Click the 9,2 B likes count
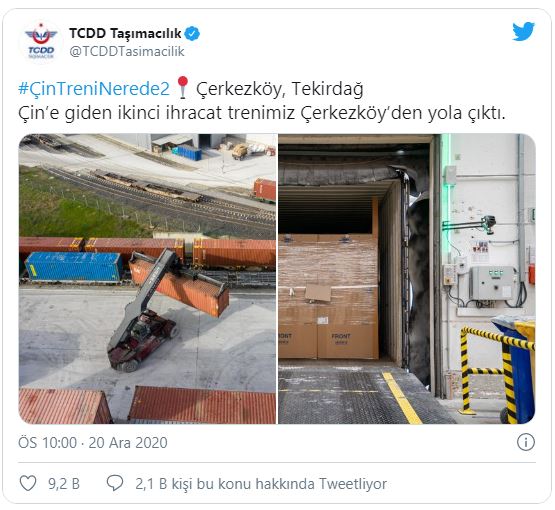The image size is (555, 510). pos(64,484)
